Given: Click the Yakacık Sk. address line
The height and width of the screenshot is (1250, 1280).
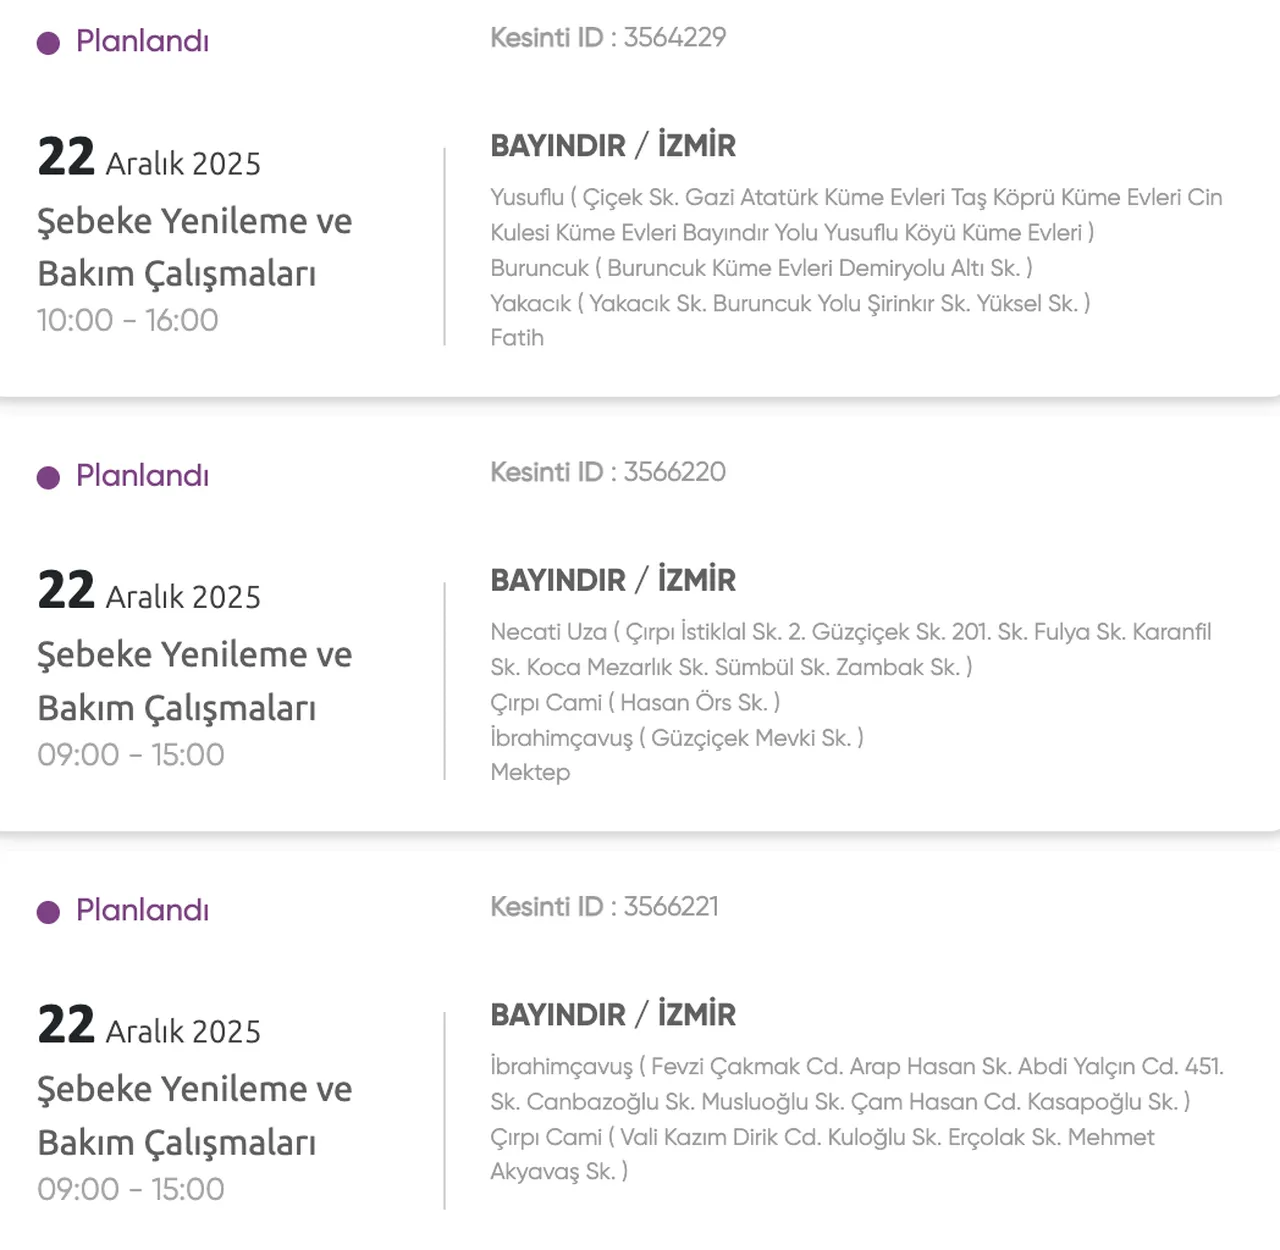Looking at the screenshot, I should [x=790, y=303].
